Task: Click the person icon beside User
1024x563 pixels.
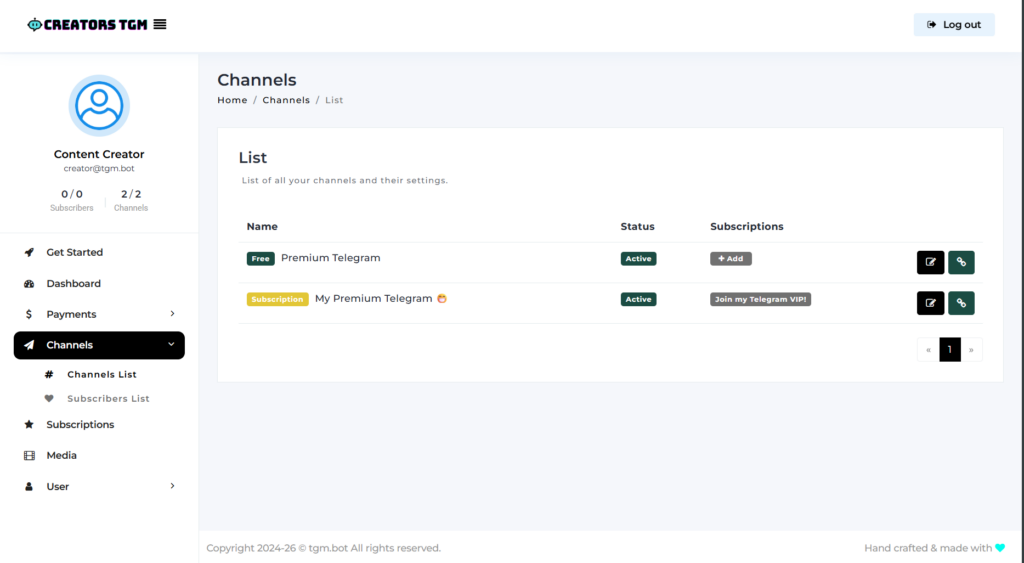Action: pos(29,487)
